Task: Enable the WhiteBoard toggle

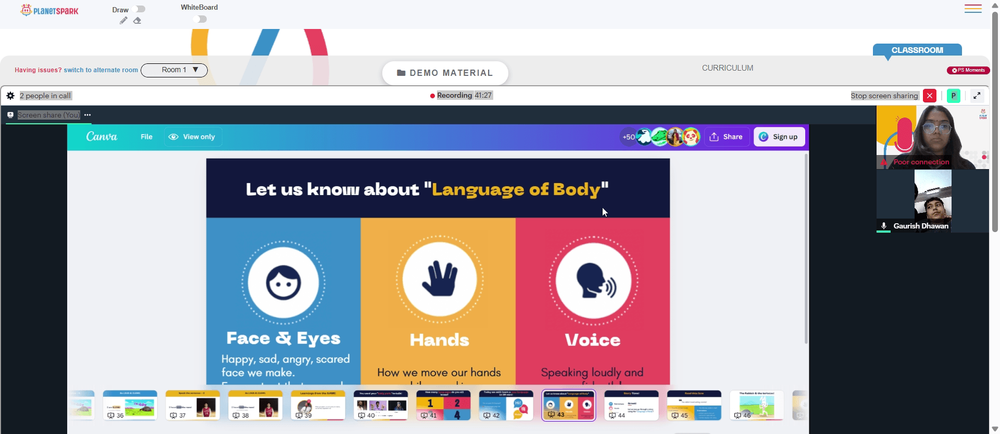Action: [x=201, y=19]
